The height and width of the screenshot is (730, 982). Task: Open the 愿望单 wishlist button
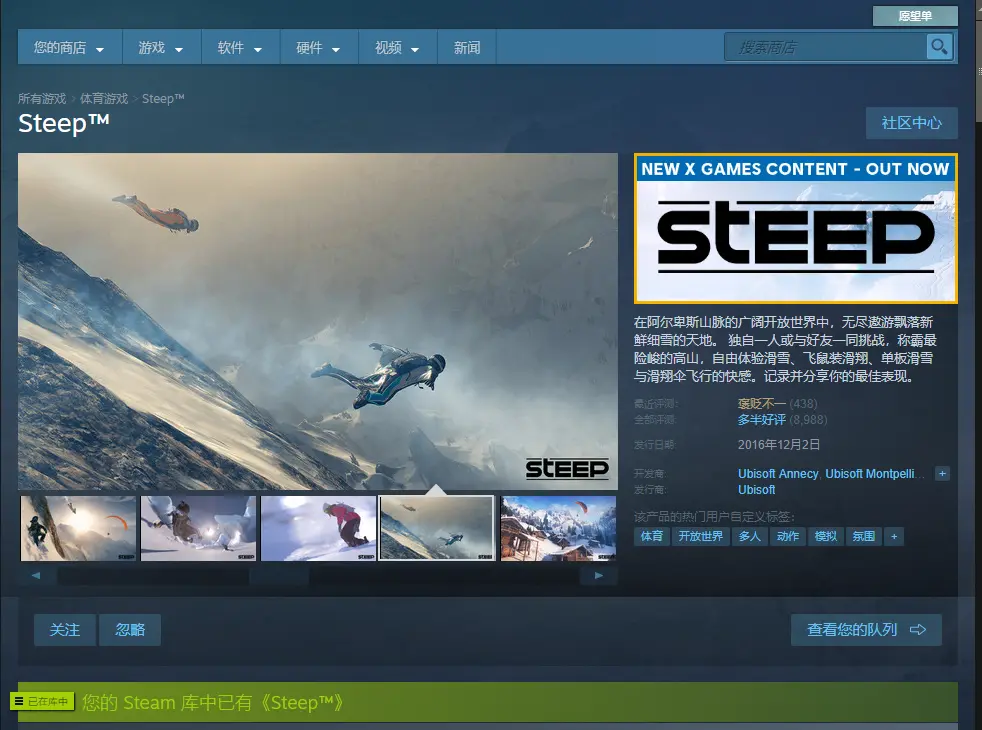(x=915, y=16)
